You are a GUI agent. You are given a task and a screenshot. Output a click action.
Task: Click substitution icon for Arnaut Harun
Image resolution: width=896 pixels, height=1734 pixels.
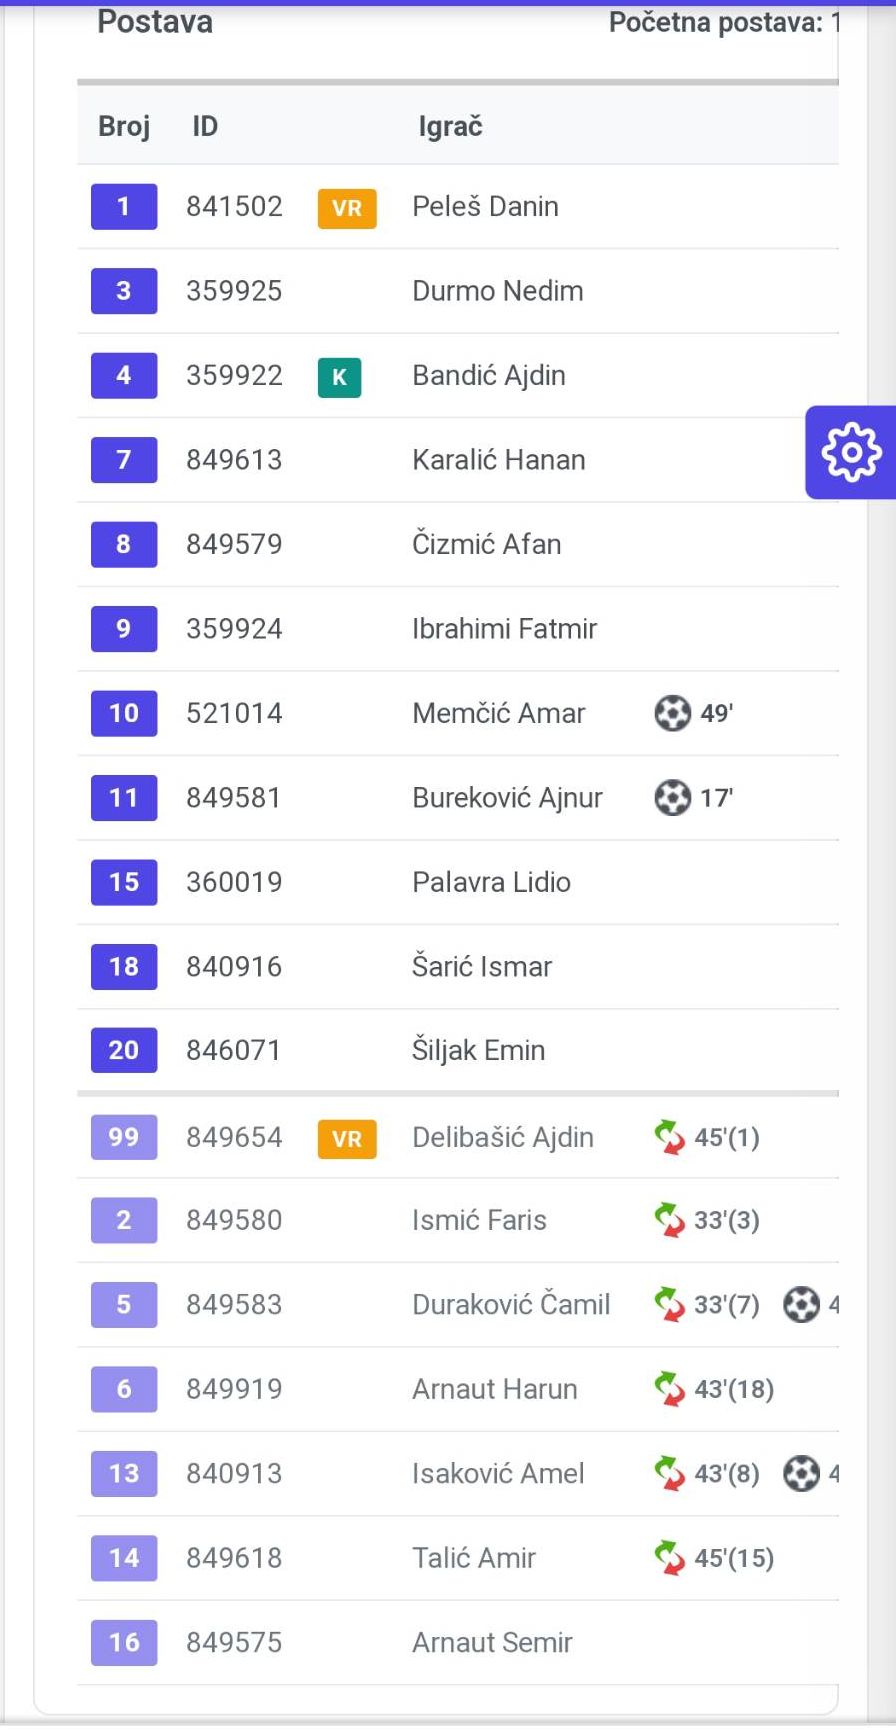coord(669,1388)
